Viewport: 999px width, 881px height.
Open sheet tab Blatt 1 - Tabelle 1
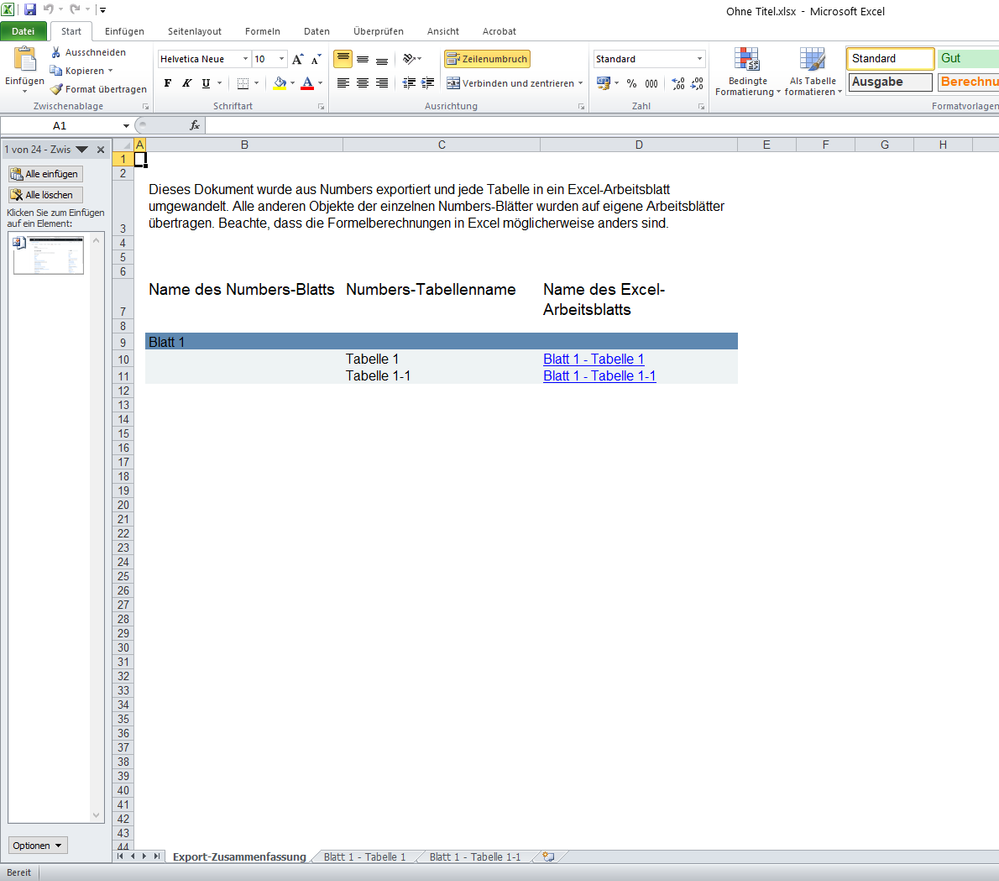[x=364, y=857]
